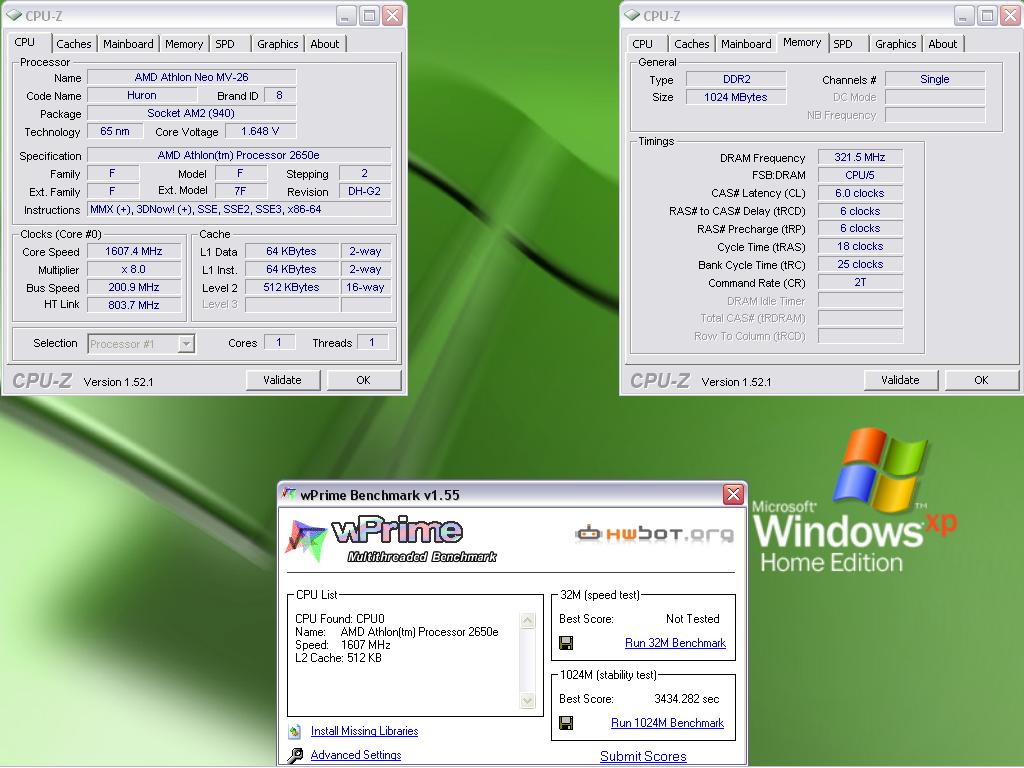Click the Socket AM2 (940) package field

(x=191, y=113)
